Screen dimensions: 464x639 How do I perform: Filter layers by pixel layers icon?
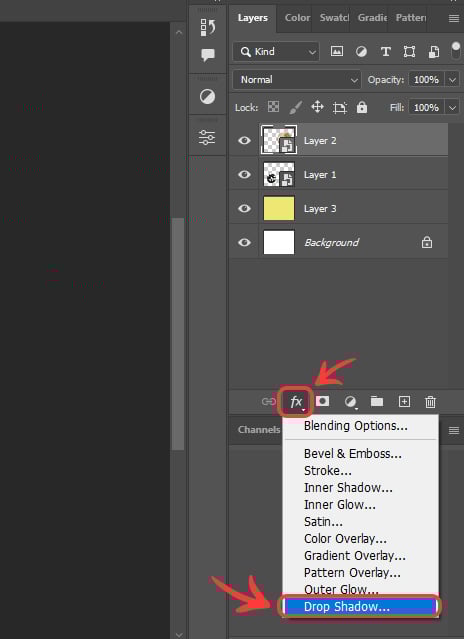click(336, 51)
